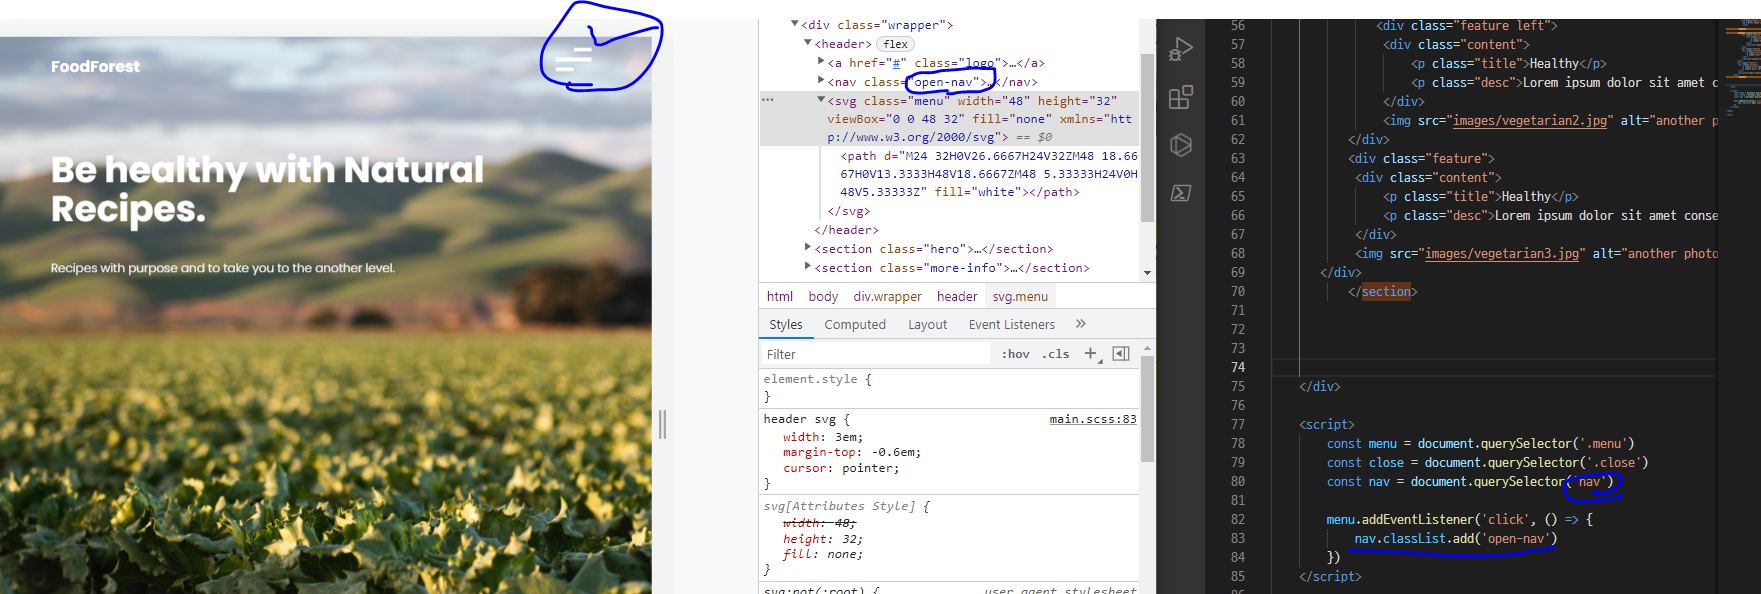Viewport: 1761px width, 594px height.
Task: Click the width: 3em declaration
Action: (x=822, y=437)
